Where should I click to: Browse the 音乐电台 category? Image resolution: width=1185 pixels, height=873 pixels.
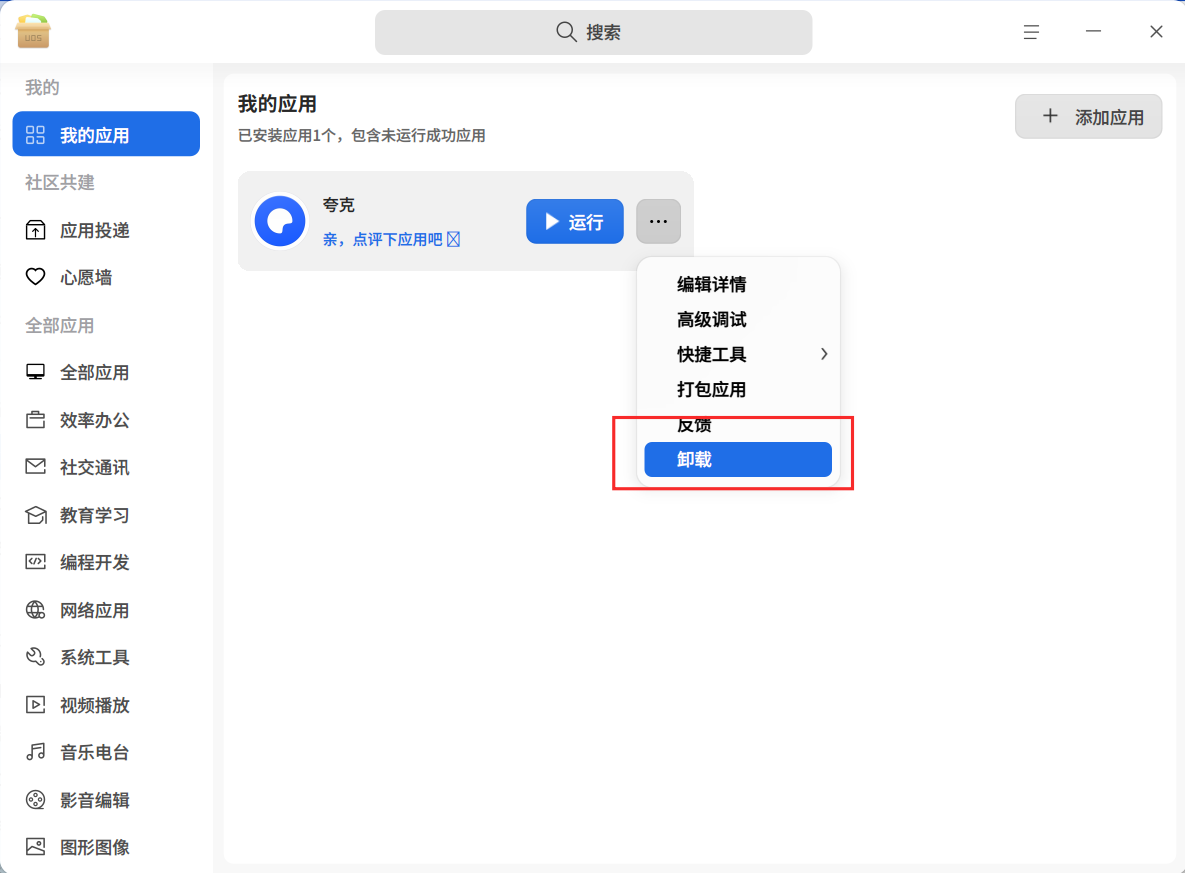point(106,752)
